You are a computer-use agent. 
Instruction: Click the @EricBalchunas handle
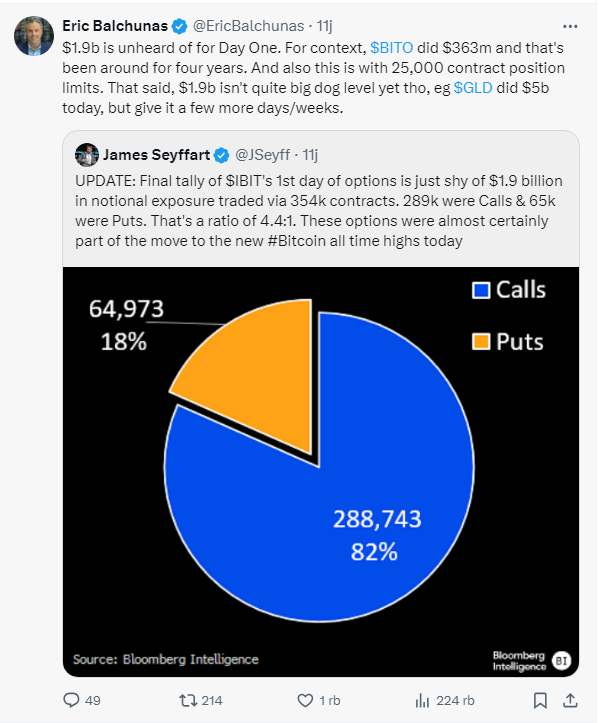(x=248, y=26)
